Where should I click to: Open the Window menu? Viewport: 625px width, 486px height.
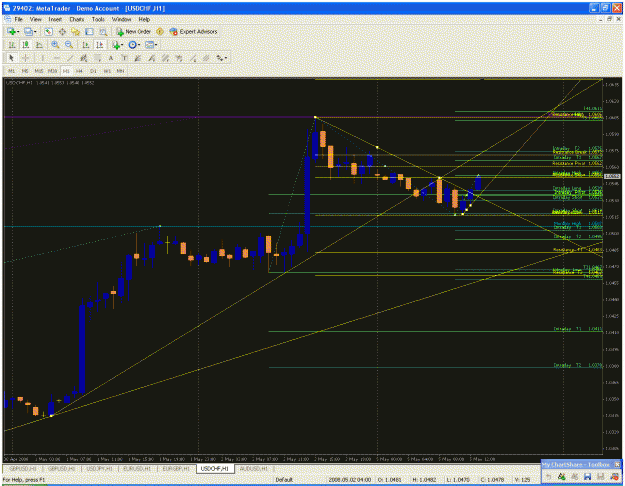click(121, 19)
